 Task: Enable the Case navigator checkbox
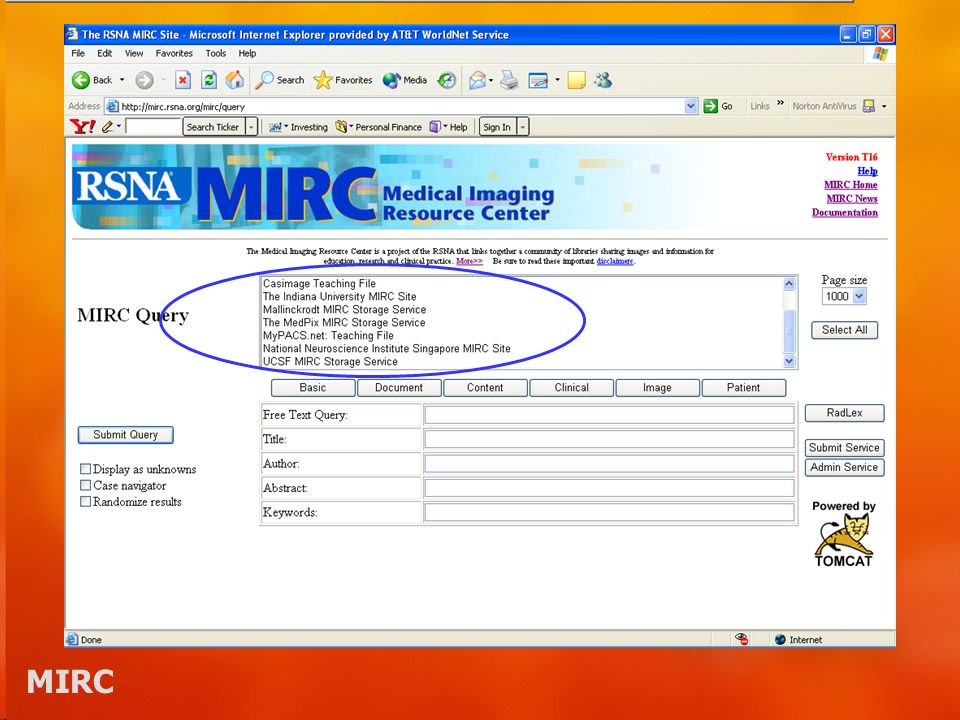click(86, 486)
